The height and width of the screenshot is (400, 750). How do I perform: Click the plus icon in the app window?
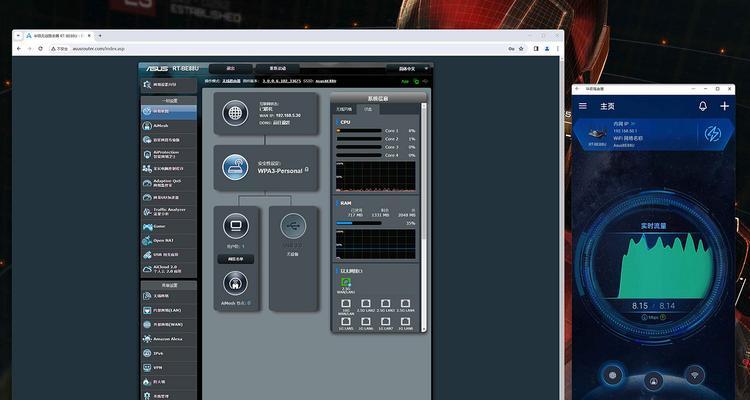click(x=725, y=106)
